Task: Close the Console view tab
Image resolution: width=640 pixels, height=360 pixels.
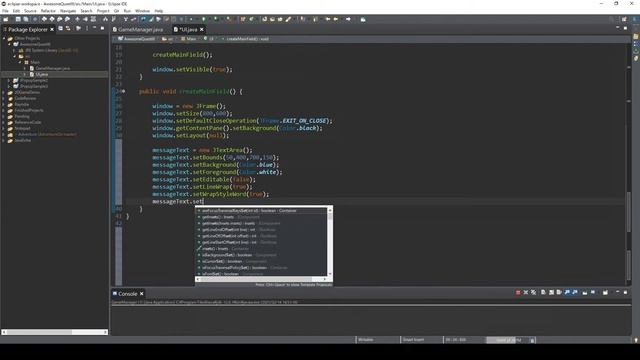Action: pos(142,293)
